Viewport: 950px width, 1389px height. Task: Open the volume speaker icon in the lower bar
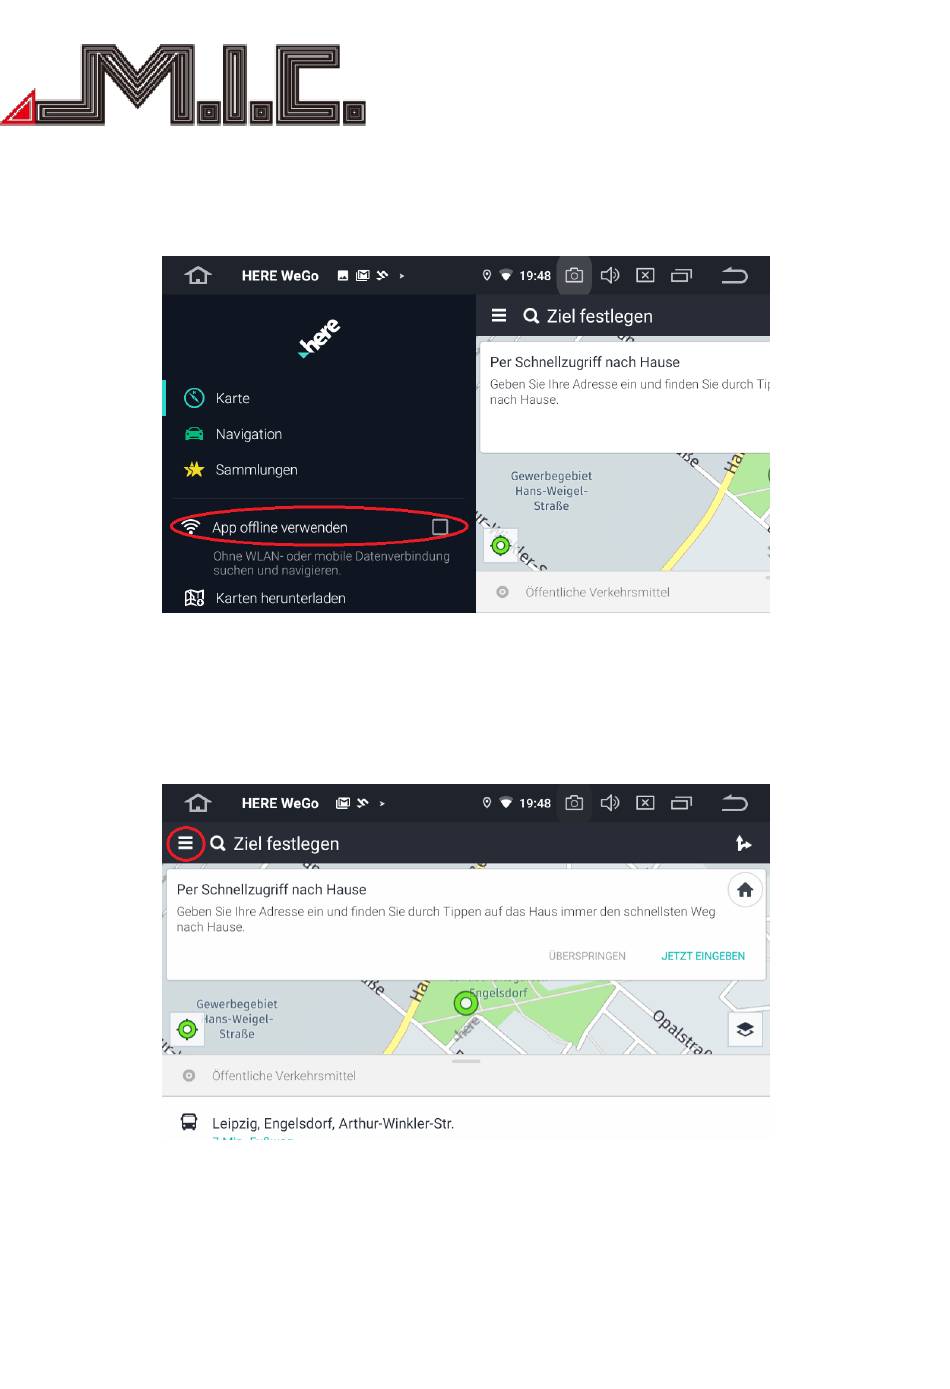(610, 803)
